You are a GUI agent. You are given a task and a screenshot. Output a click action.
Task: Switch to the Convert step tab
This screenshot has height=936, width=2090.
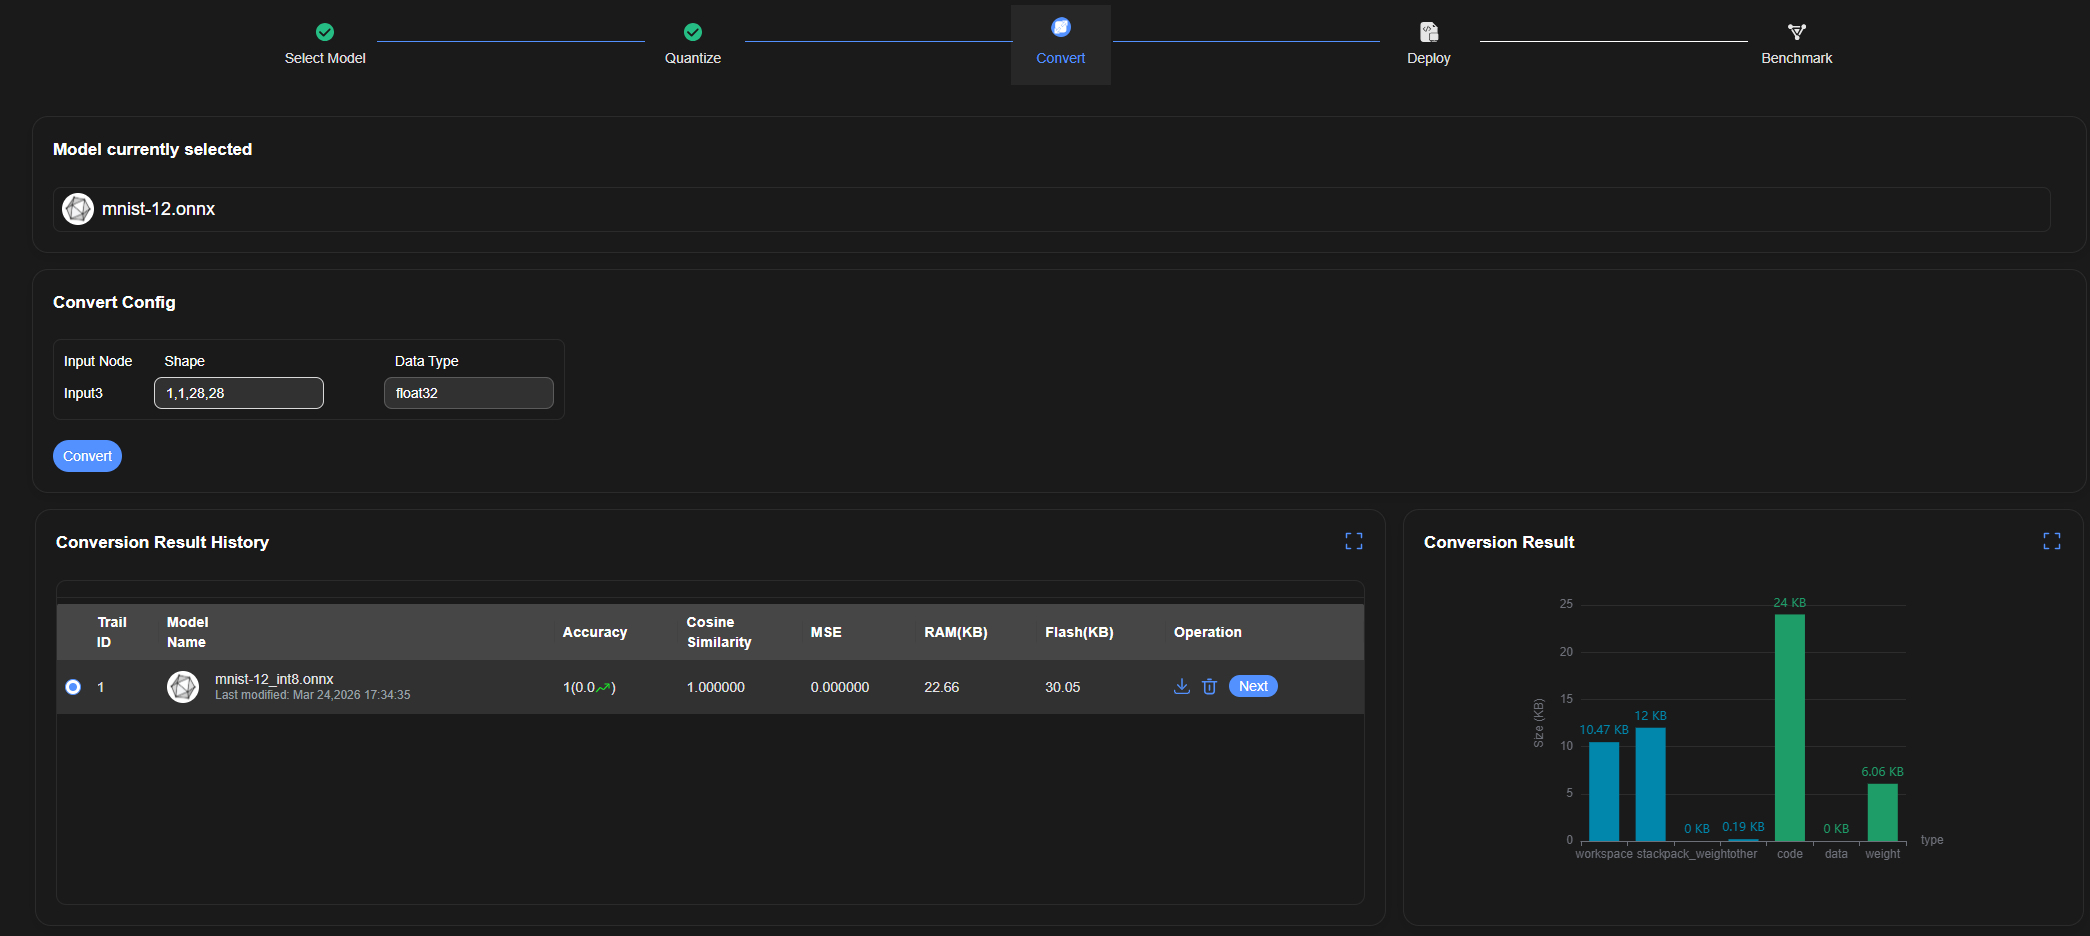pos(1060,45)
